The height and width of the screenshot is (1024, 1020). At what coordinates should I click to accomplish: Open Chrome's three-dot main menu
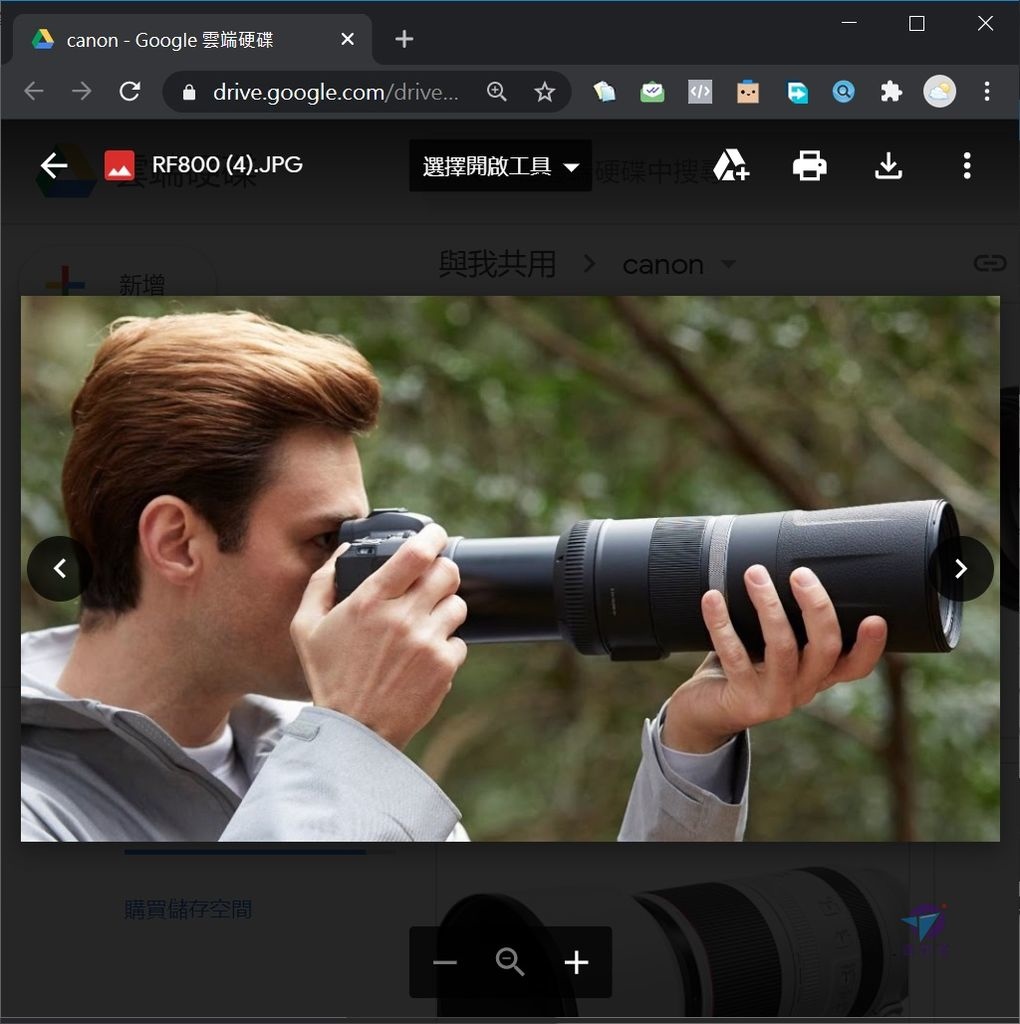click(x=986, y=91)
